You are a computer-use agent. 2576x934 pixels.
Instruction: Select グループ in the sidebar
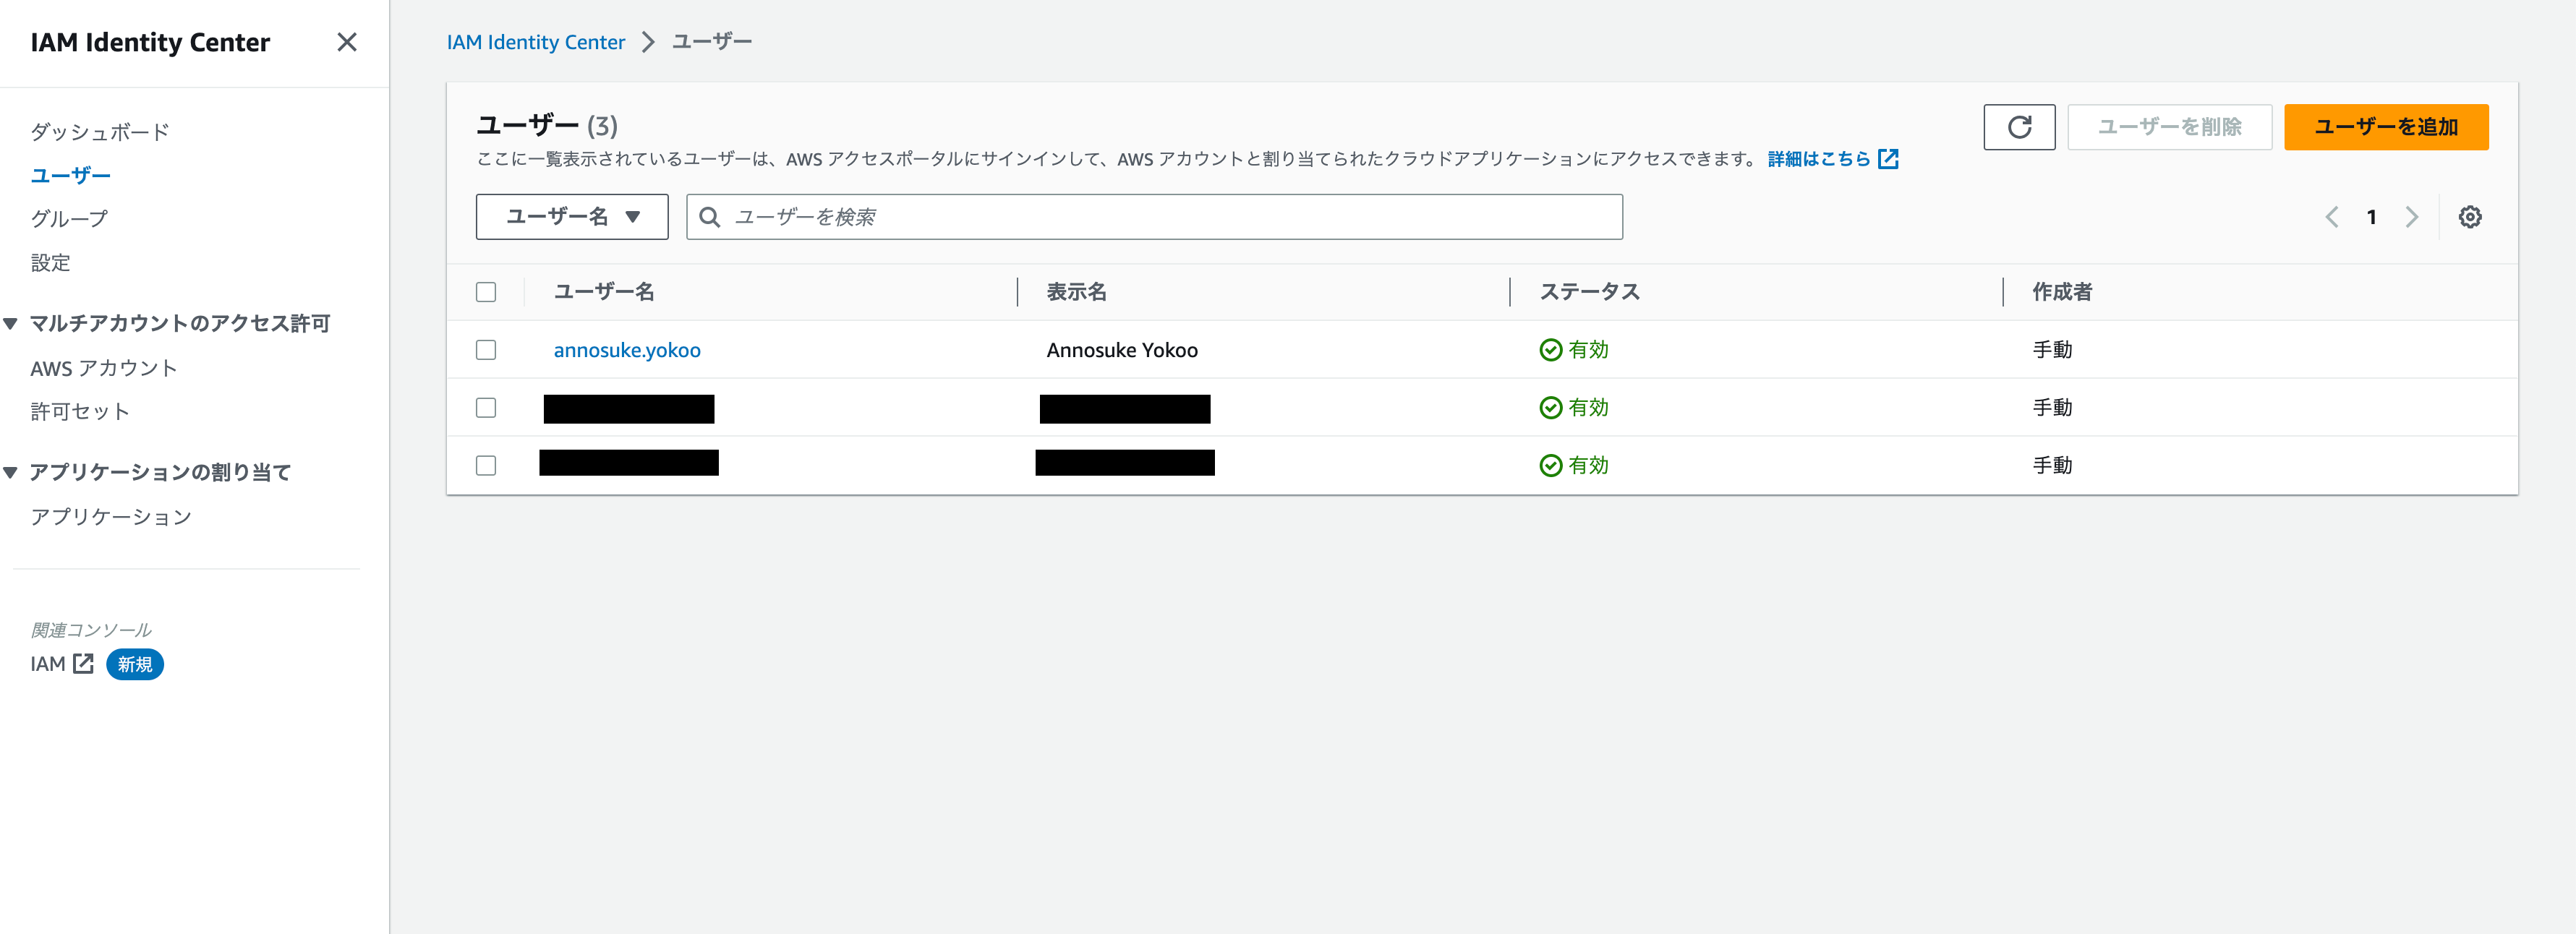(68, 217)
